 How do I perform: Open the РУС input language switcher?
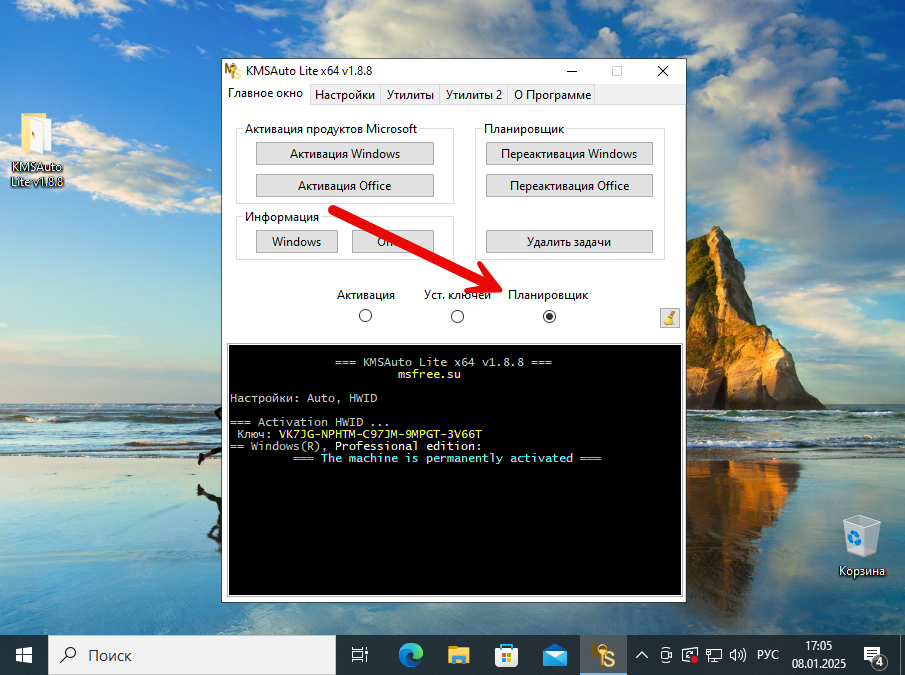768,656
